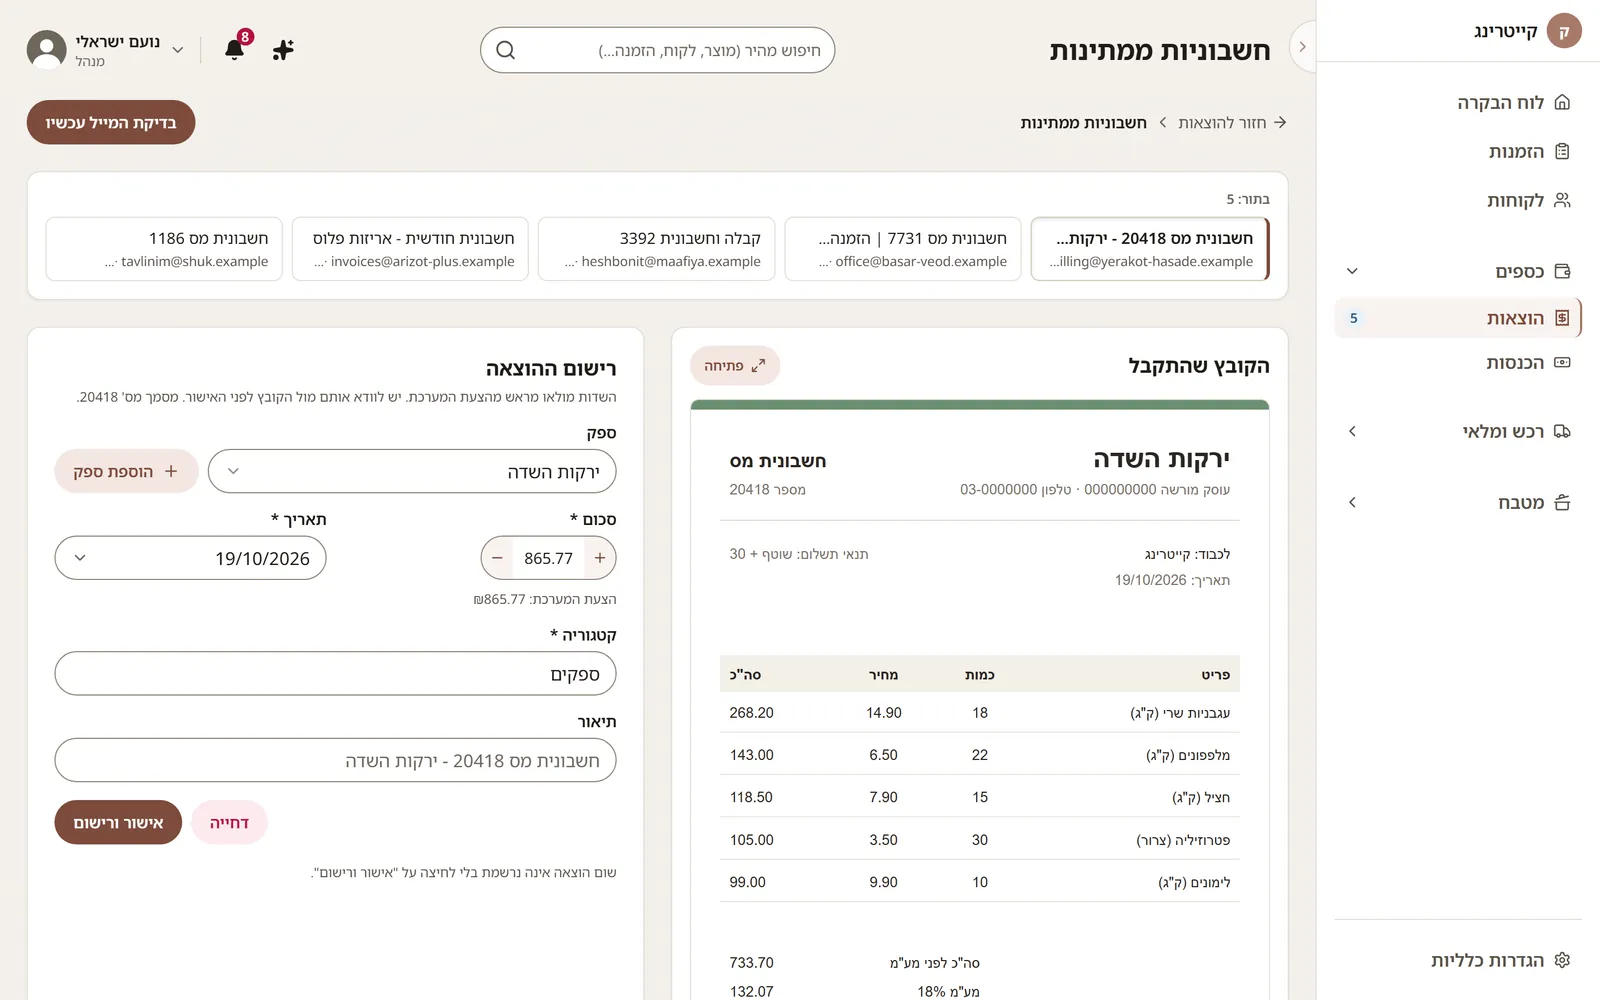The height and width of the screenshot is (1000, 1600).
Task: Click the plus icon on הוספת ספק
Action: pyautogui.click(x=171, y=471)
